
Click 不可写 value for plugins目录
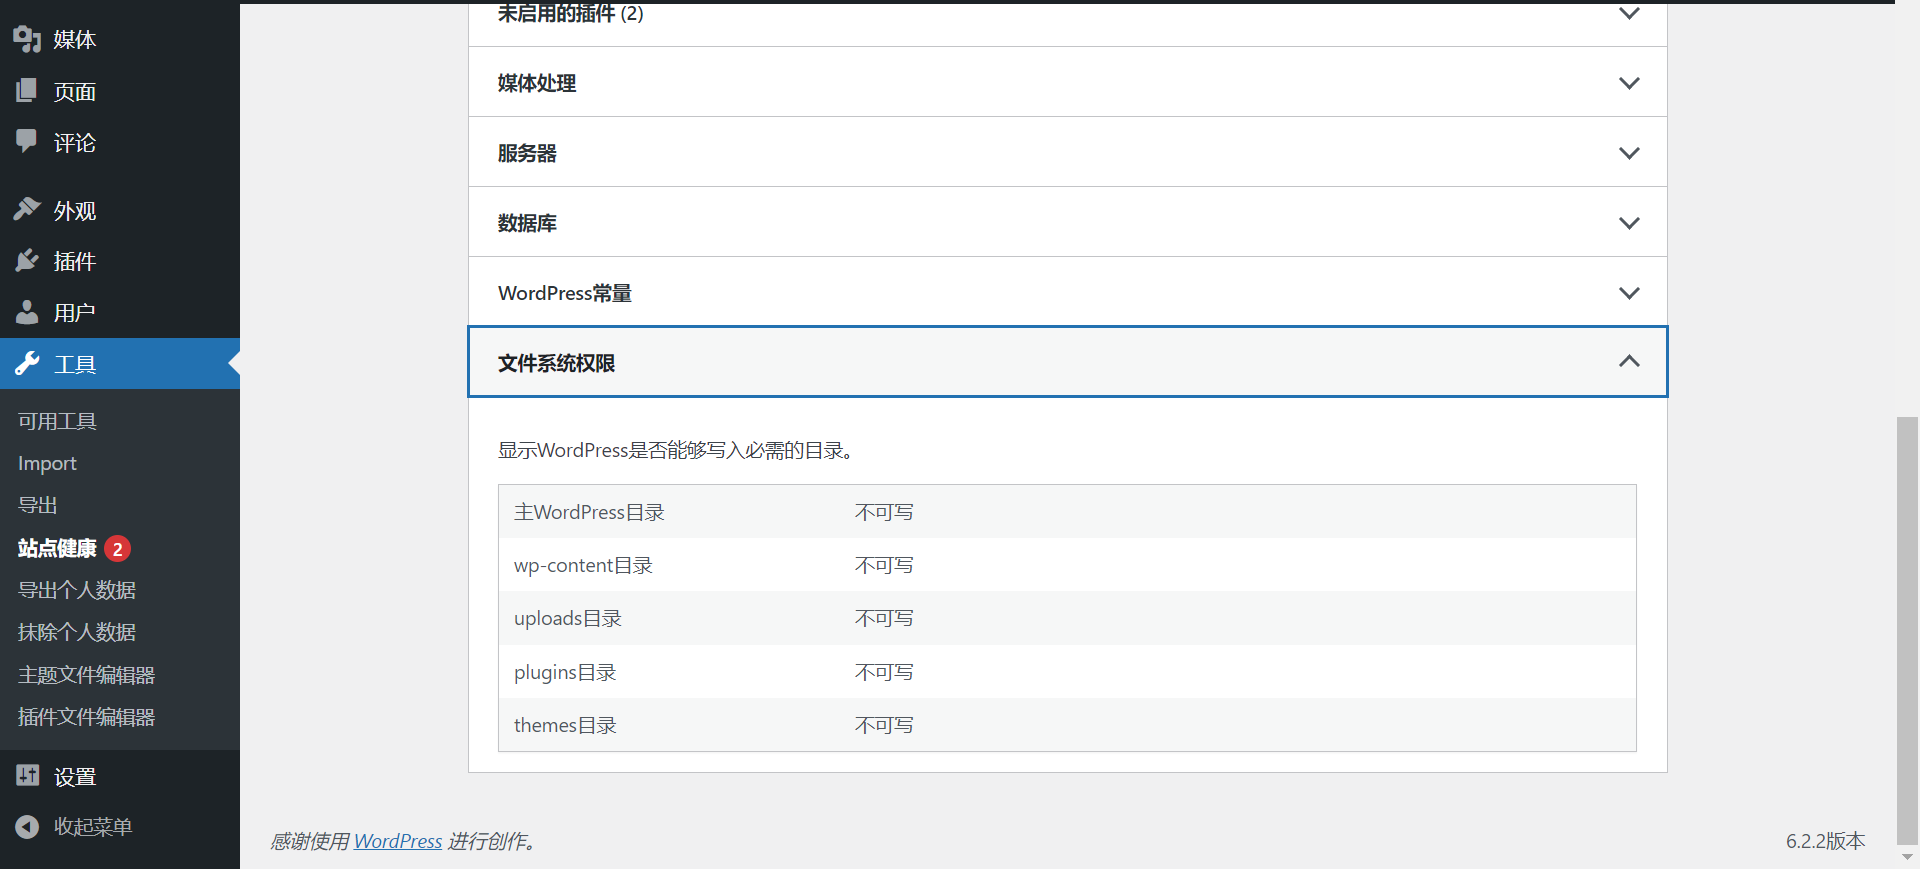pos(884,672)
